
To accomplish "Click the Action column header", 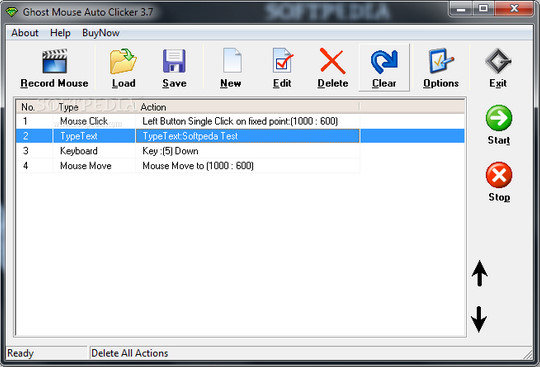I will (x=247, y=107).
